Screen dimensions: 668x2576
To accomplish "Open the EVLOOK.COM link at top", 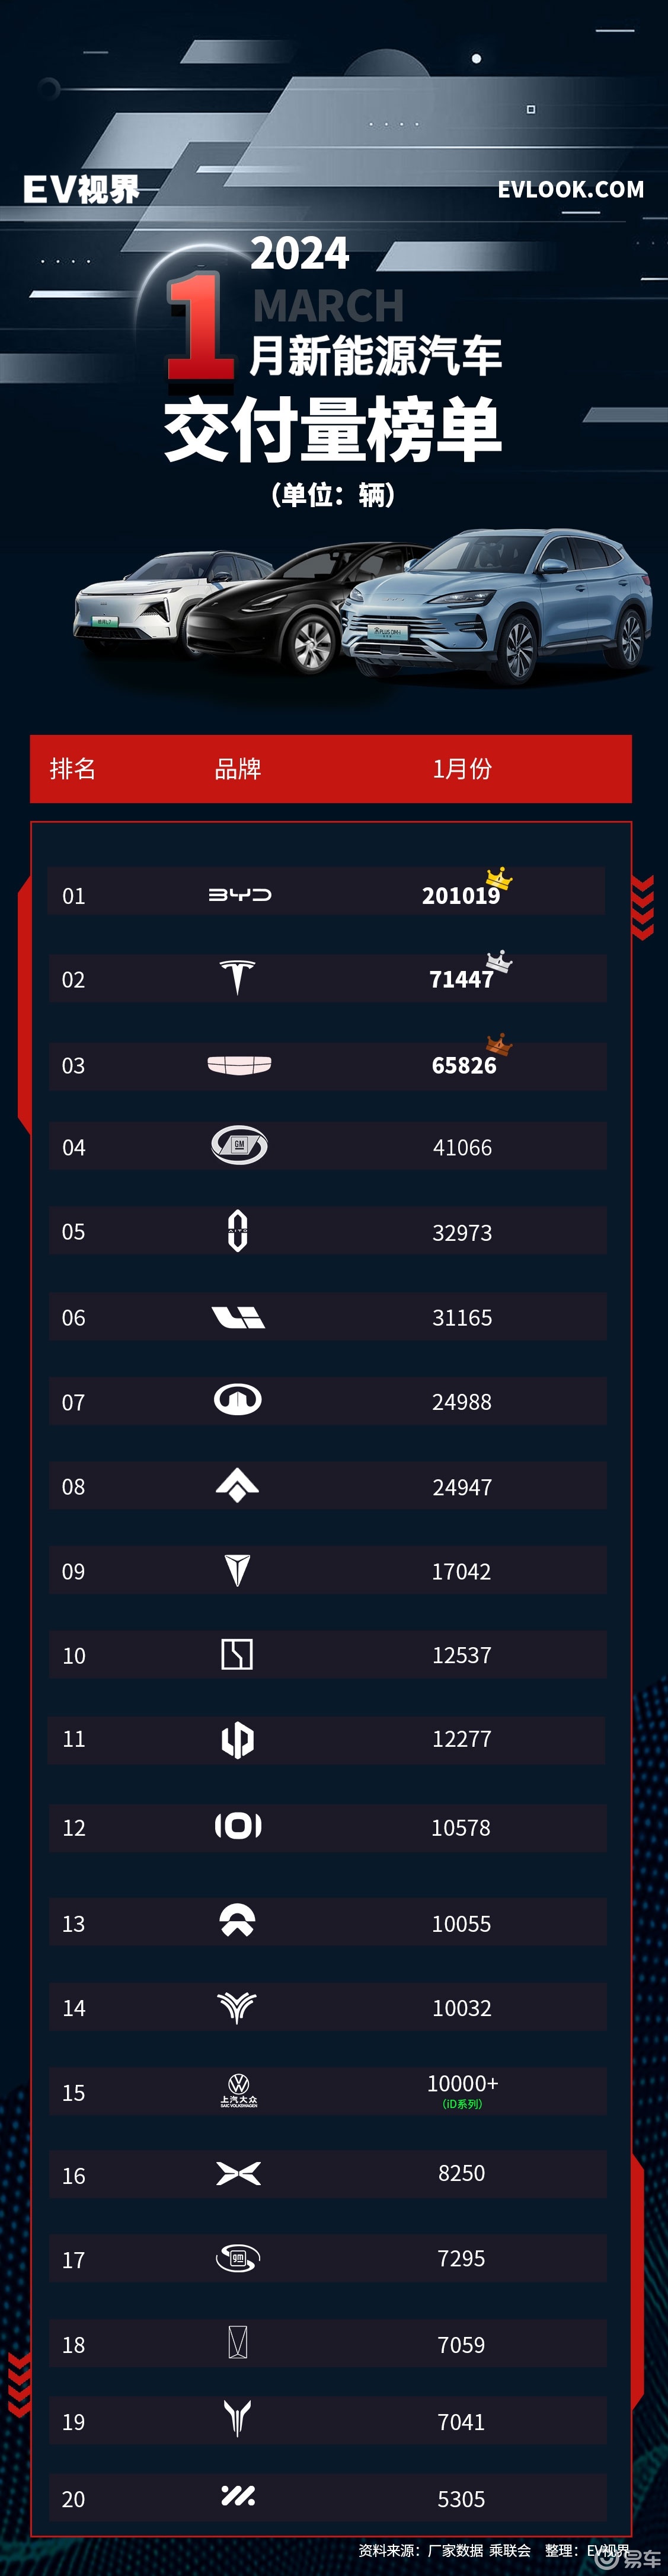I will [571, 189].
